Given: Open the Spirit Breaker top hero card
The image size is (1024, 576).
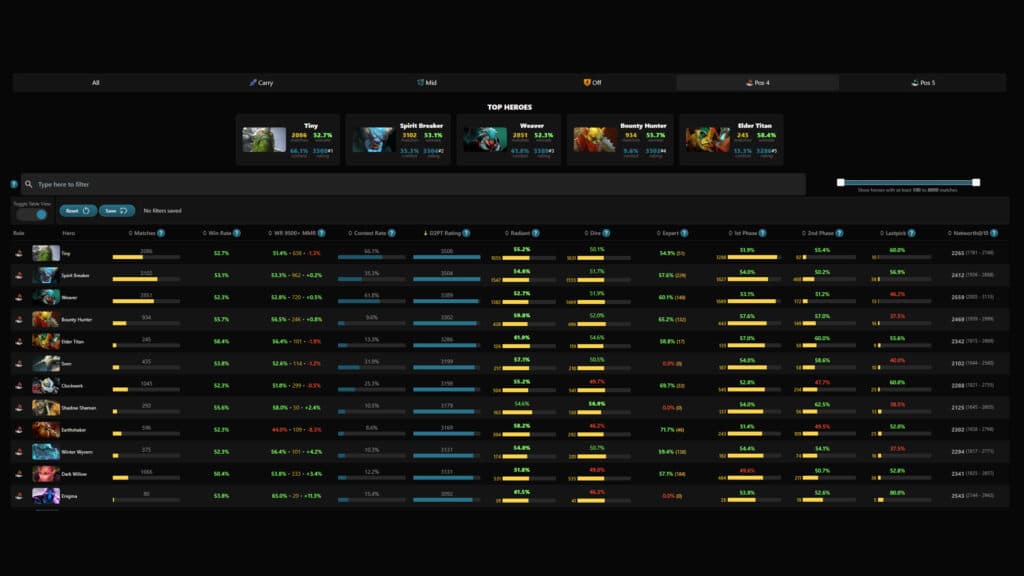Looking at the screenshot, I should pos(398,139).
